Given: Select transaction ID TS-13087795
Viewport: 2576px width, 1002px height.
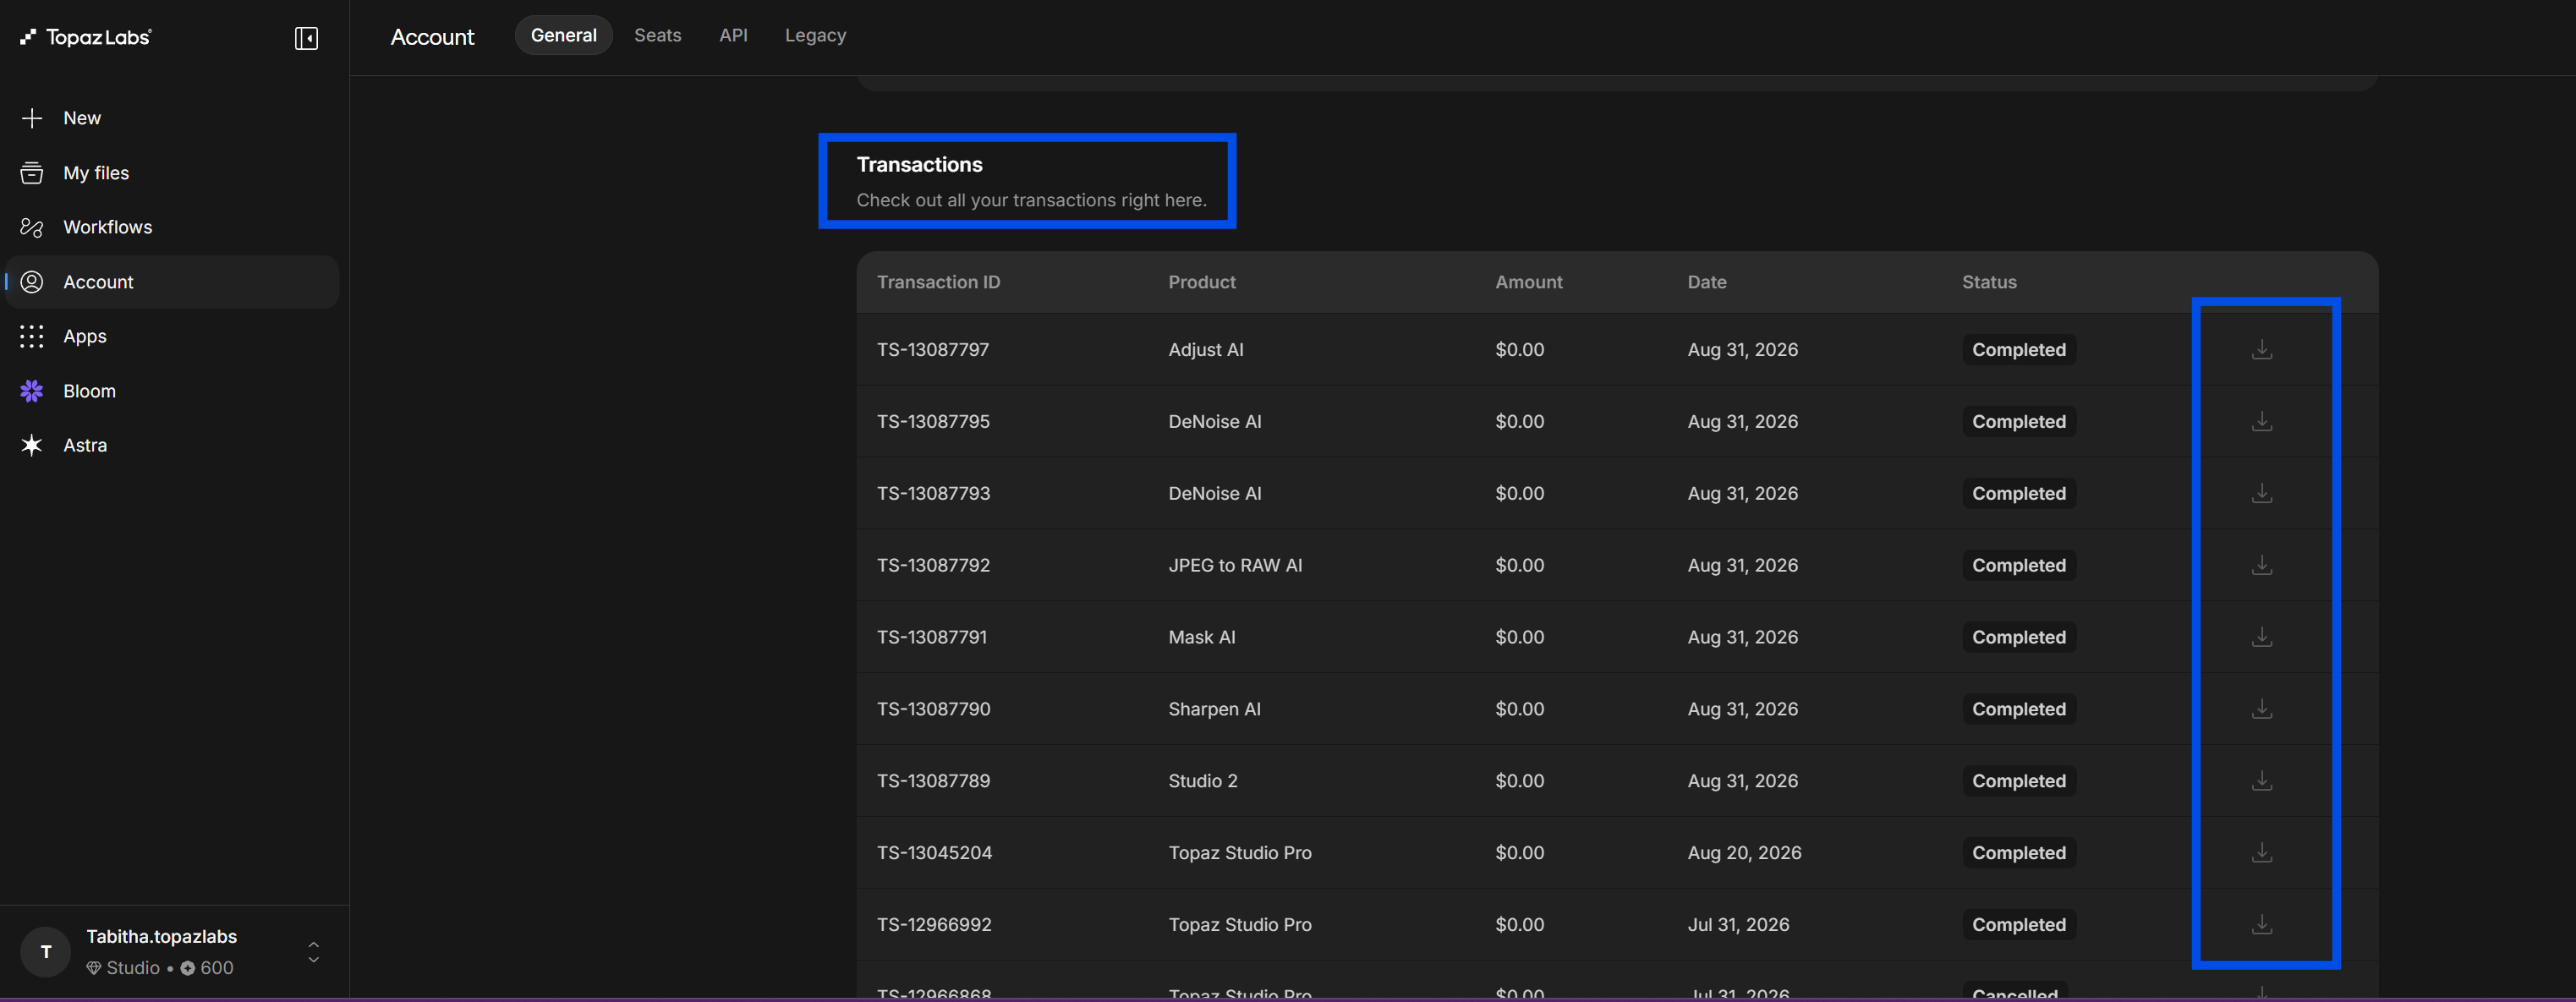Looking at the screenshot, I should click(933, 422).
